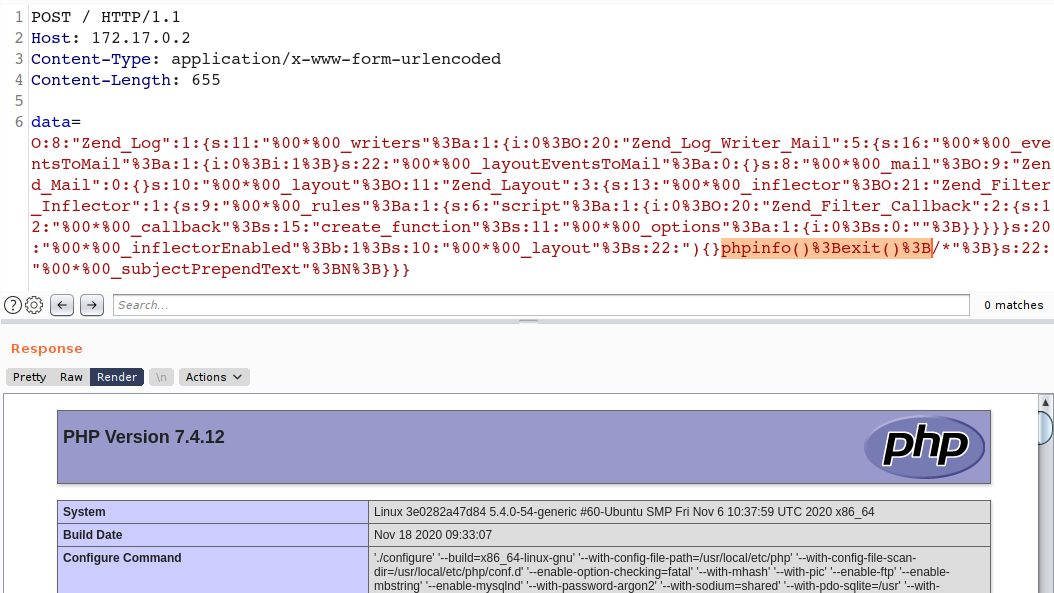
Task: Click the Response panel title
Action: point(46,348)
